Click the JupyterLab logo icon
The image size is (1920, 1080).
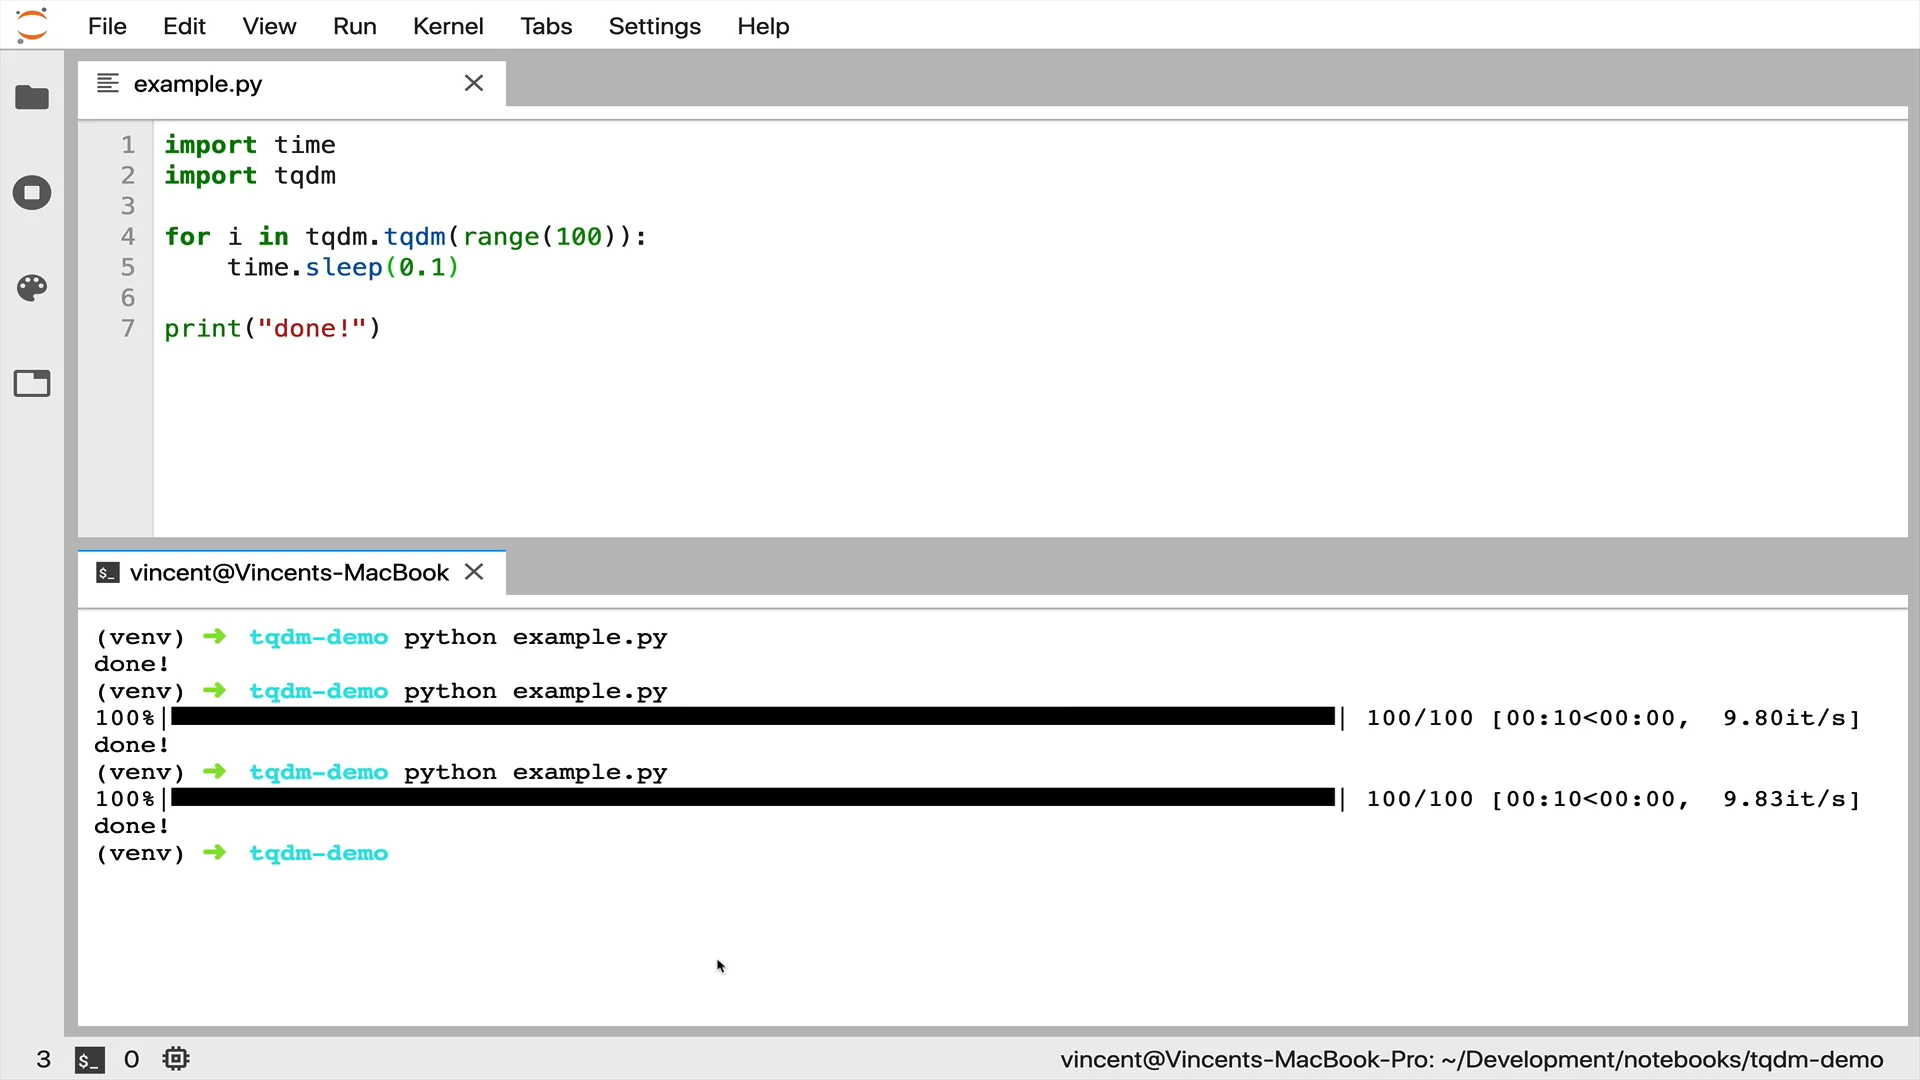(32, 25)
